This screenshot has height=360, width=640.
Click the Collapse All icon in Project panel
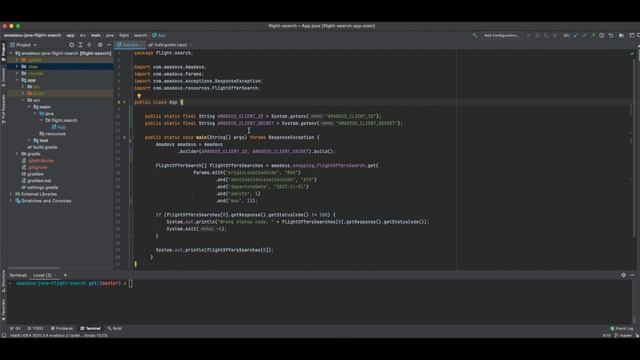coord(89,45)
